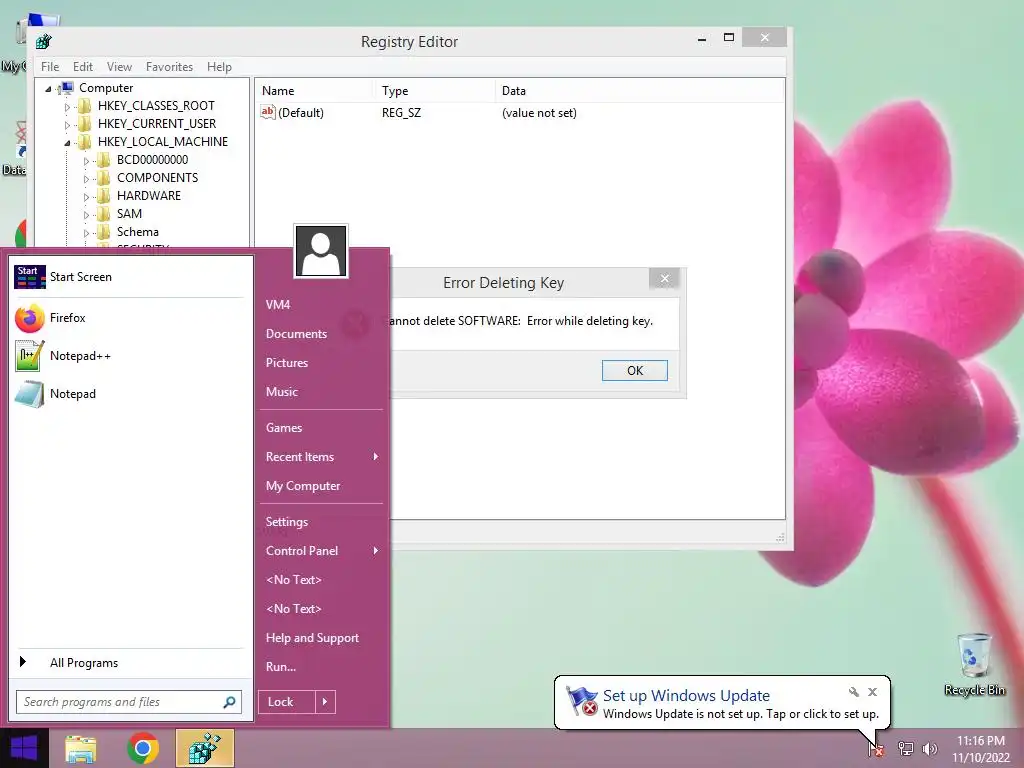Collapse the Computer tree node
The height and width of the screenshot is (768, 1024).
click(48, 88)
